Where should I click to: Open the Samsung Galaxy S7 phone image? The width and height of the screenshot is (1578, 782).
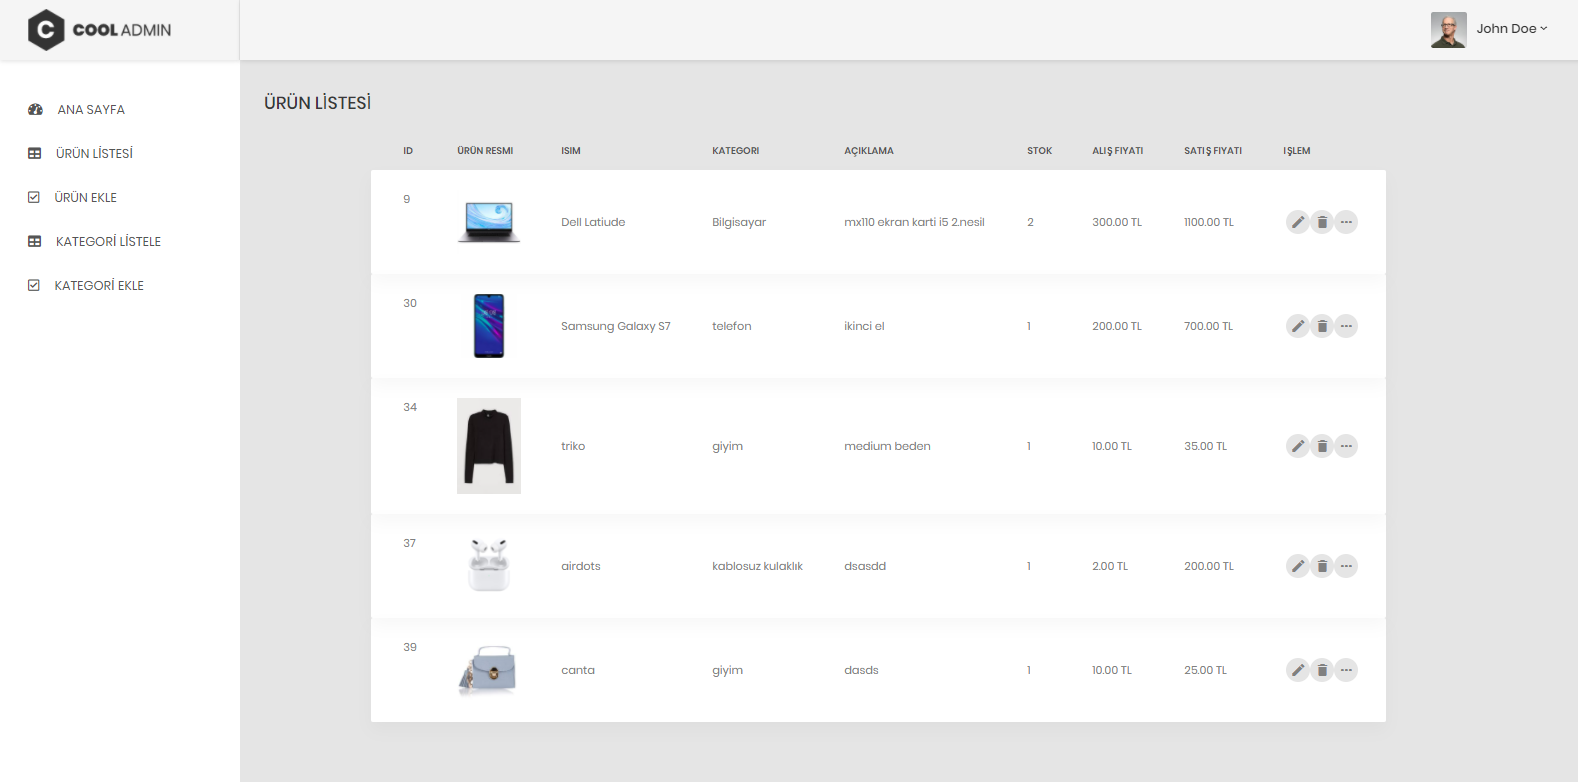point(489,326)
